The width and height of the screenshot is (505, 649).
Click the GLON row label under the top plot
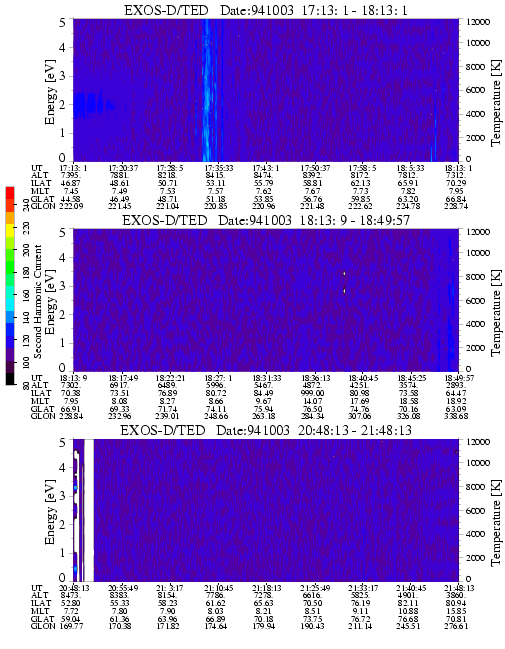[43, 206]
